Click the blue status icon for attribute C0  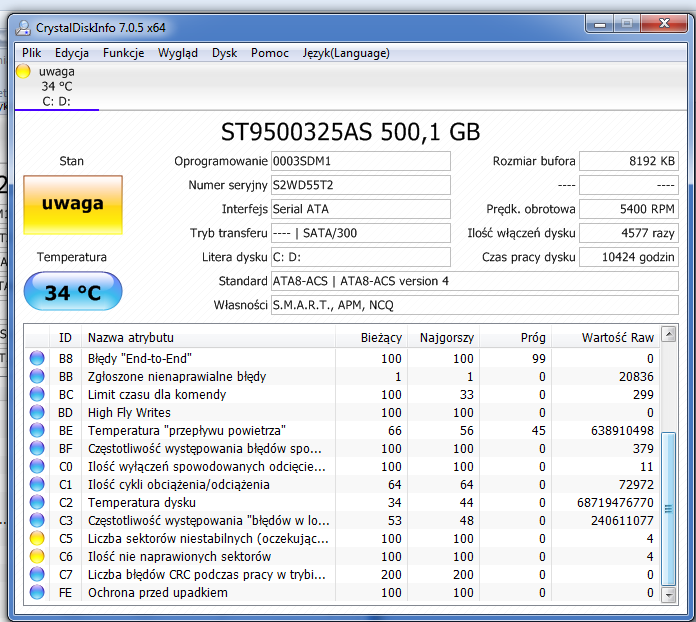[37, 466]
